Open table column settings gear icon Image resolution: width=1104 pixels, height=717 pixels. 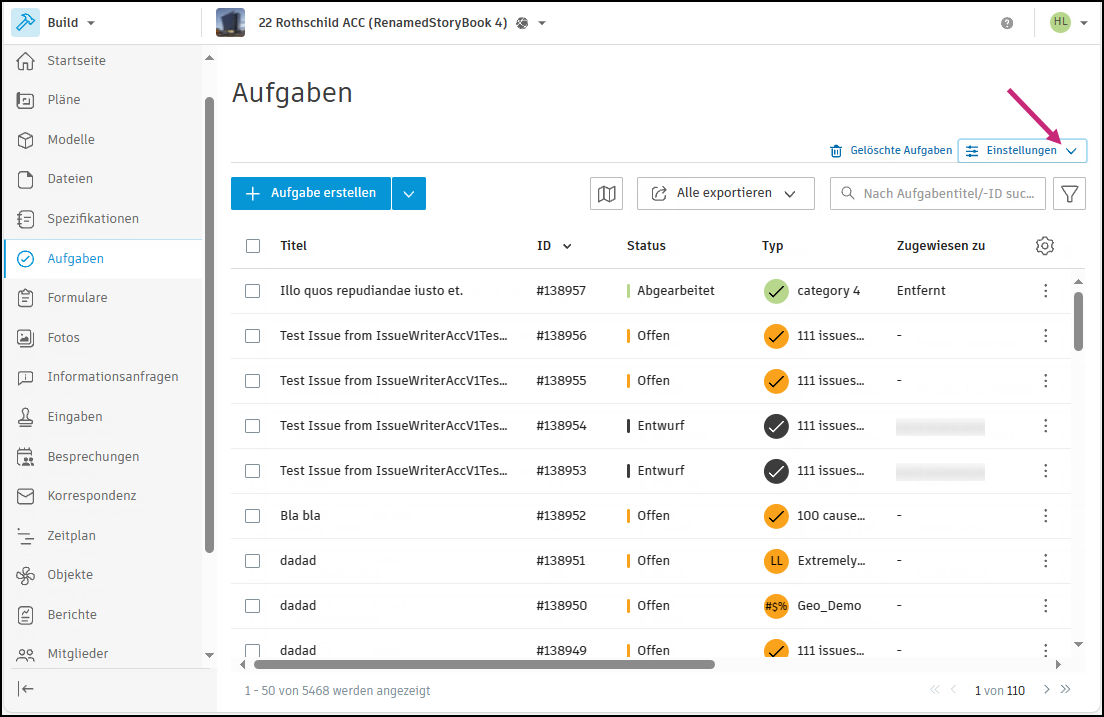pos(1045,246)
